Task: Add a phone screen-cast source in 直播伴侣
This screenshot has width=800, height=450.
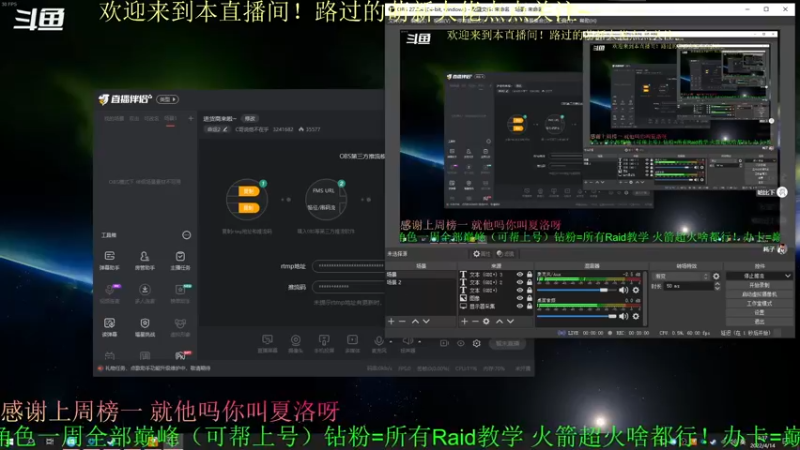Action: pyautogui.click(x=324, y=343)
